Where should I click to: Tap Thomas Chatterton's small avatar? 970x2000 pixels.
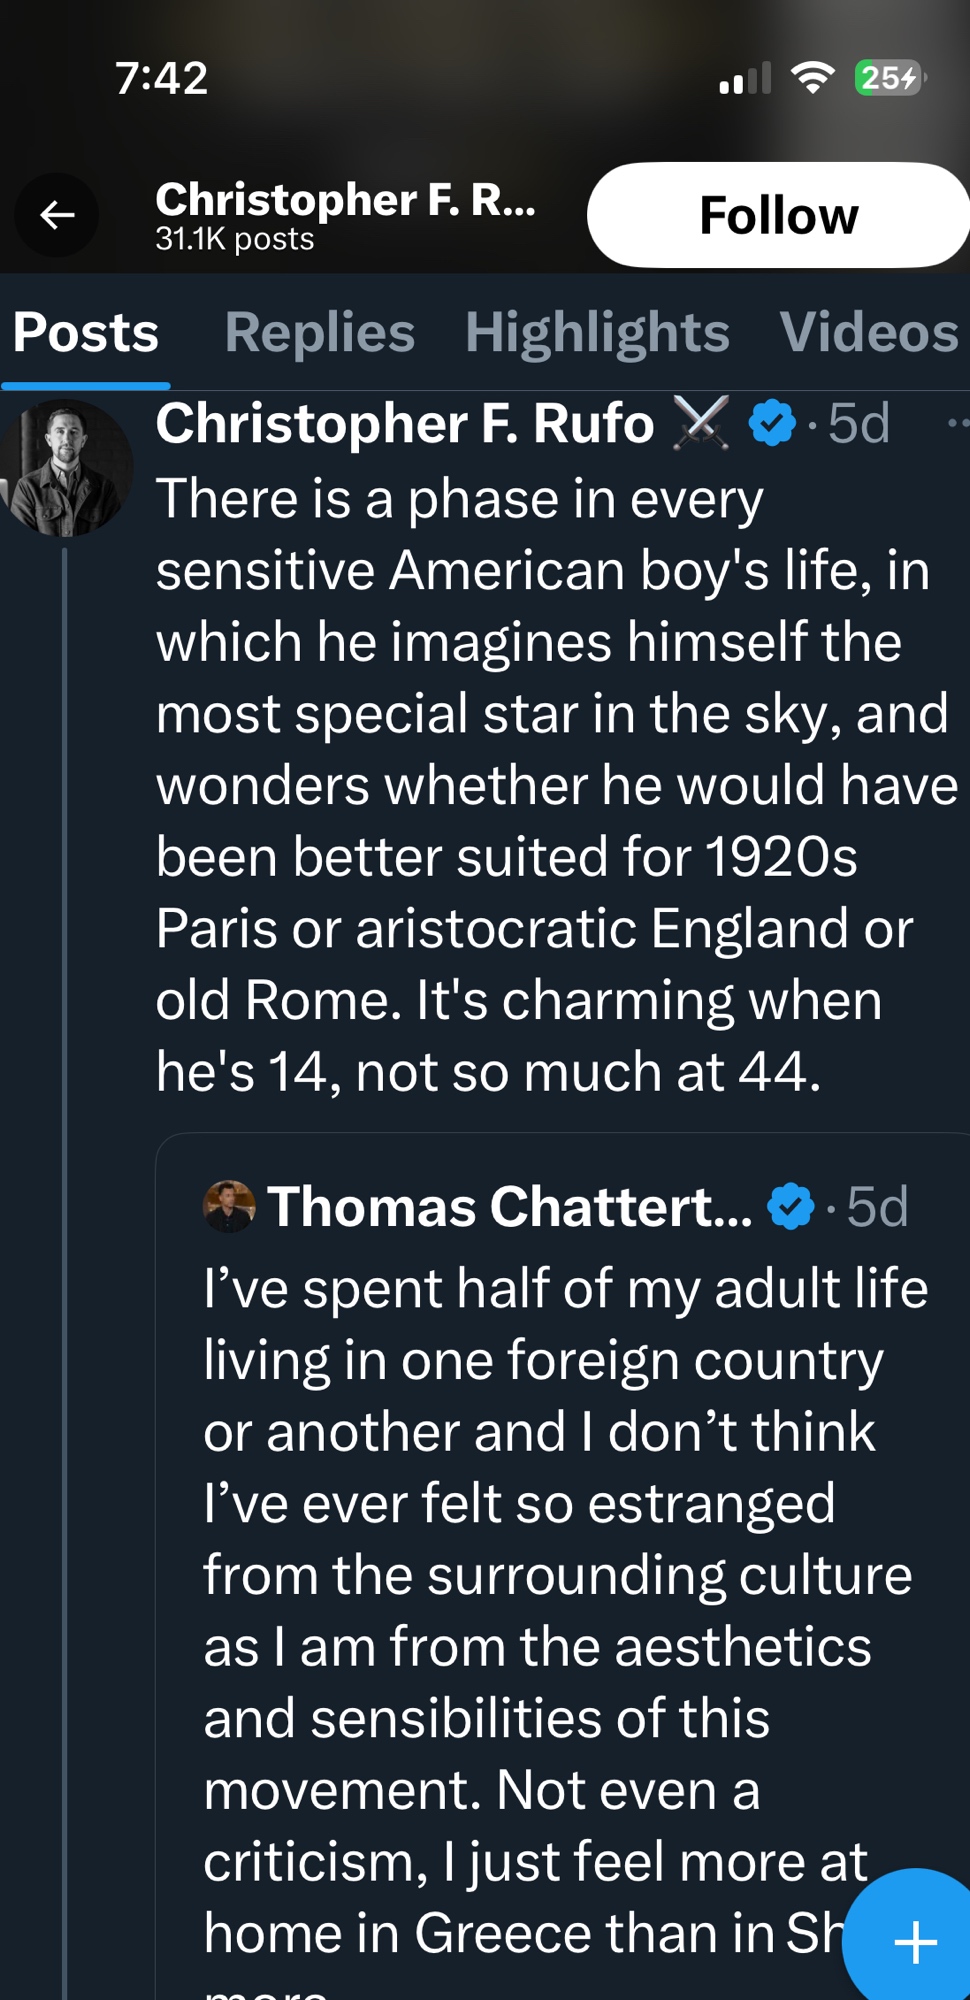coord(229,1206)
